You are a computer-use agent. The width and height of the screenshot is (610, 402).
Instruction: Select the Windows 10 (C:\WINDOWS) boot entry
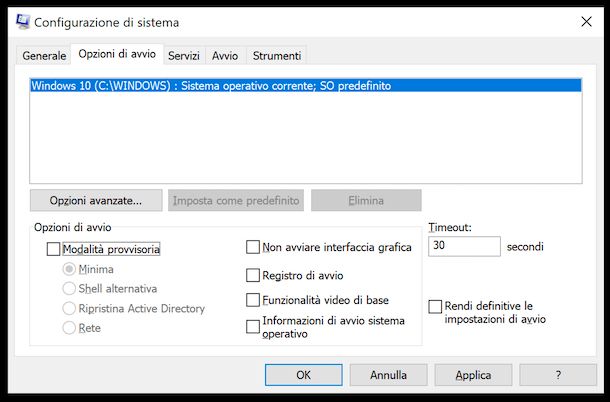click(306, 86)
